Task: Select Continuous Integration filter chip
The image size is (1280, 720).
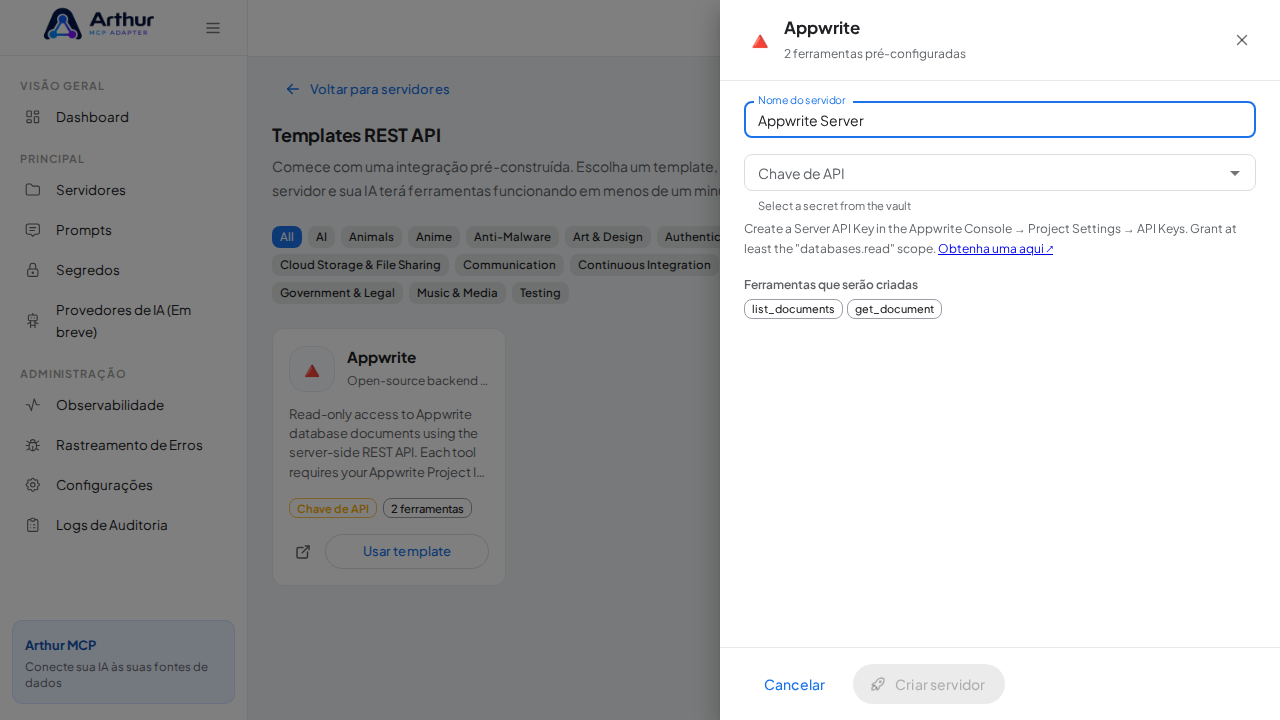Action: click(x=644, y=265)
